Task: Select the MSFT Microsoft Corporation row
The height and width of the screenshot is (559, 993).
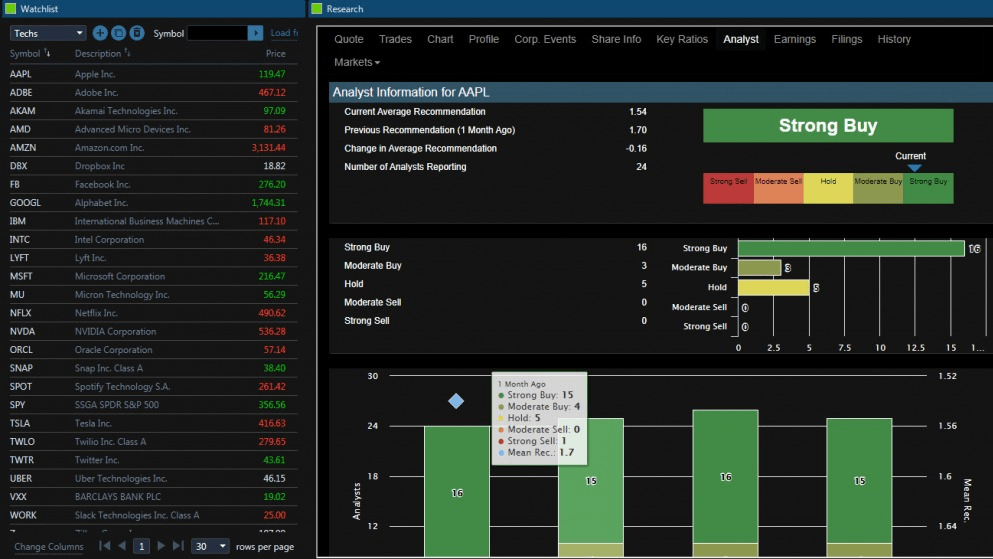Action: [153, 276]
